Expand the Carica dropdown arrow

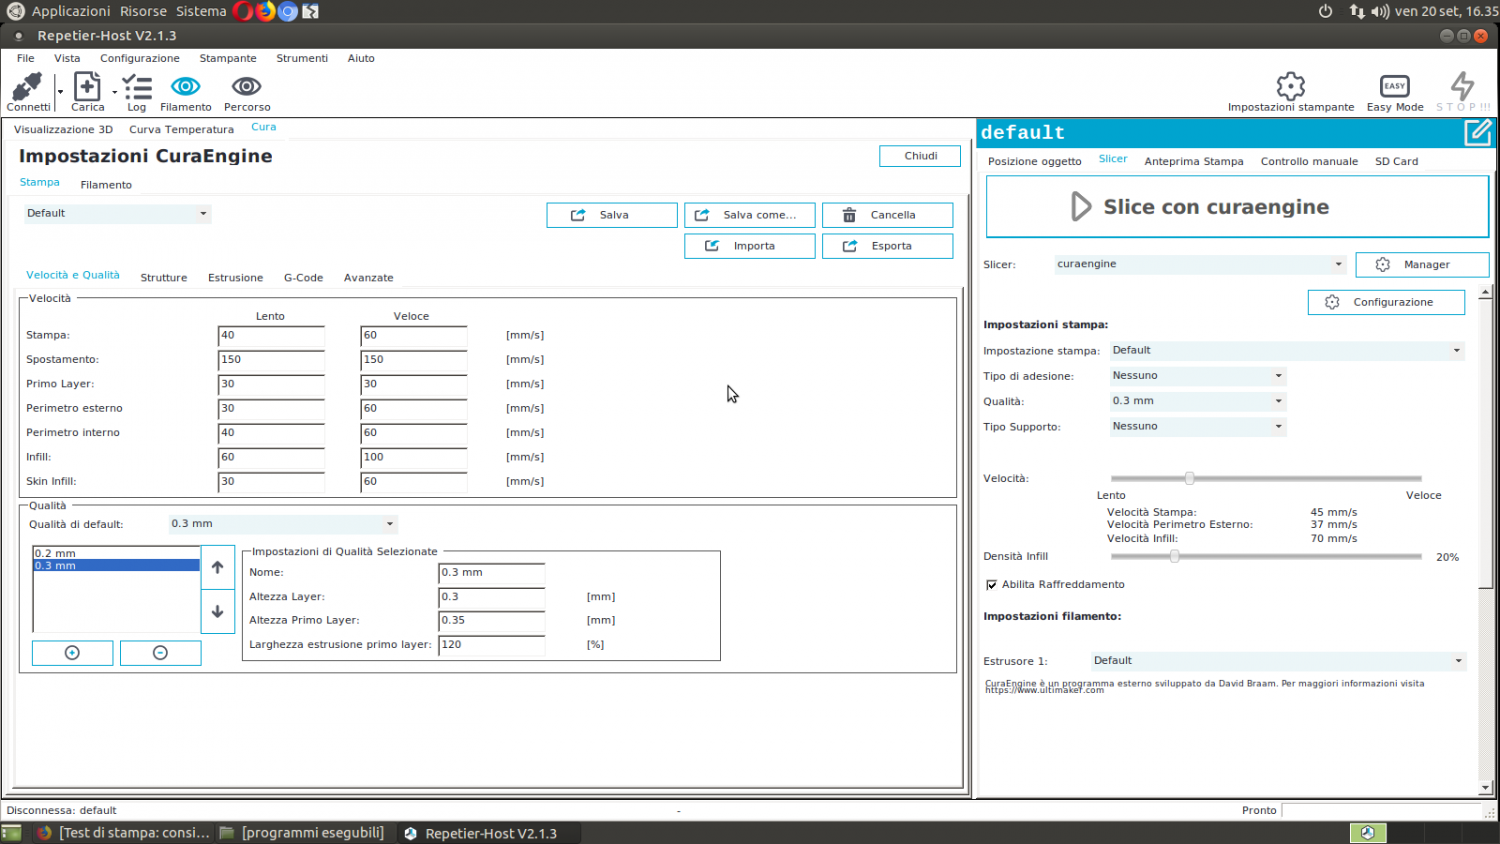[114, 92]
